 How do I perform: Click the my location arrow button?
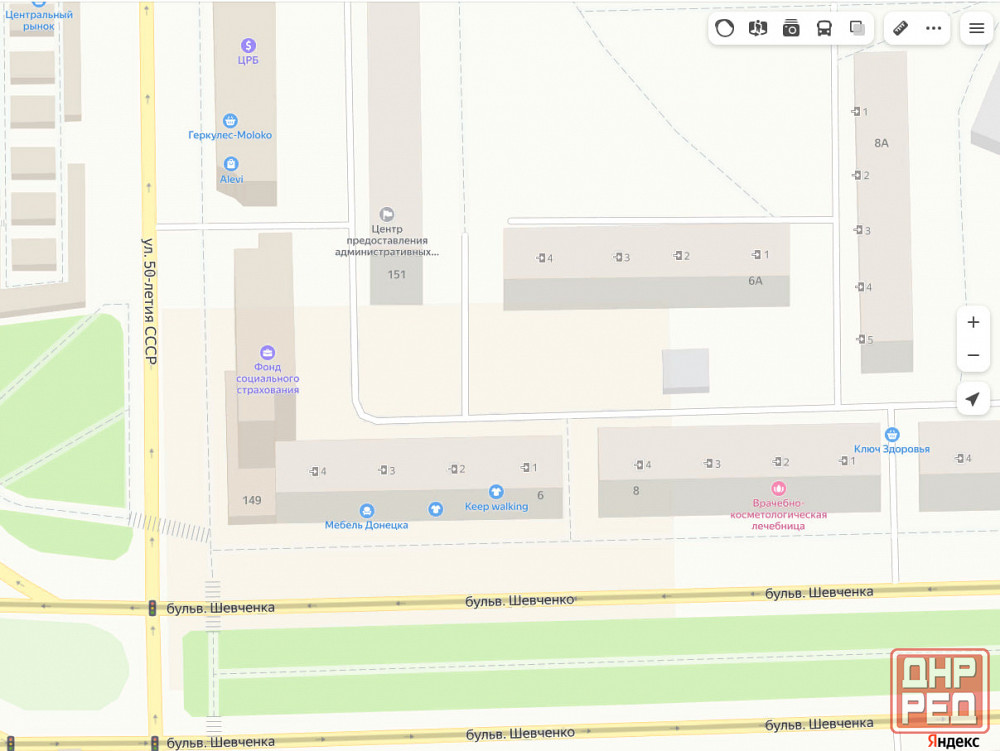(973, 400)
